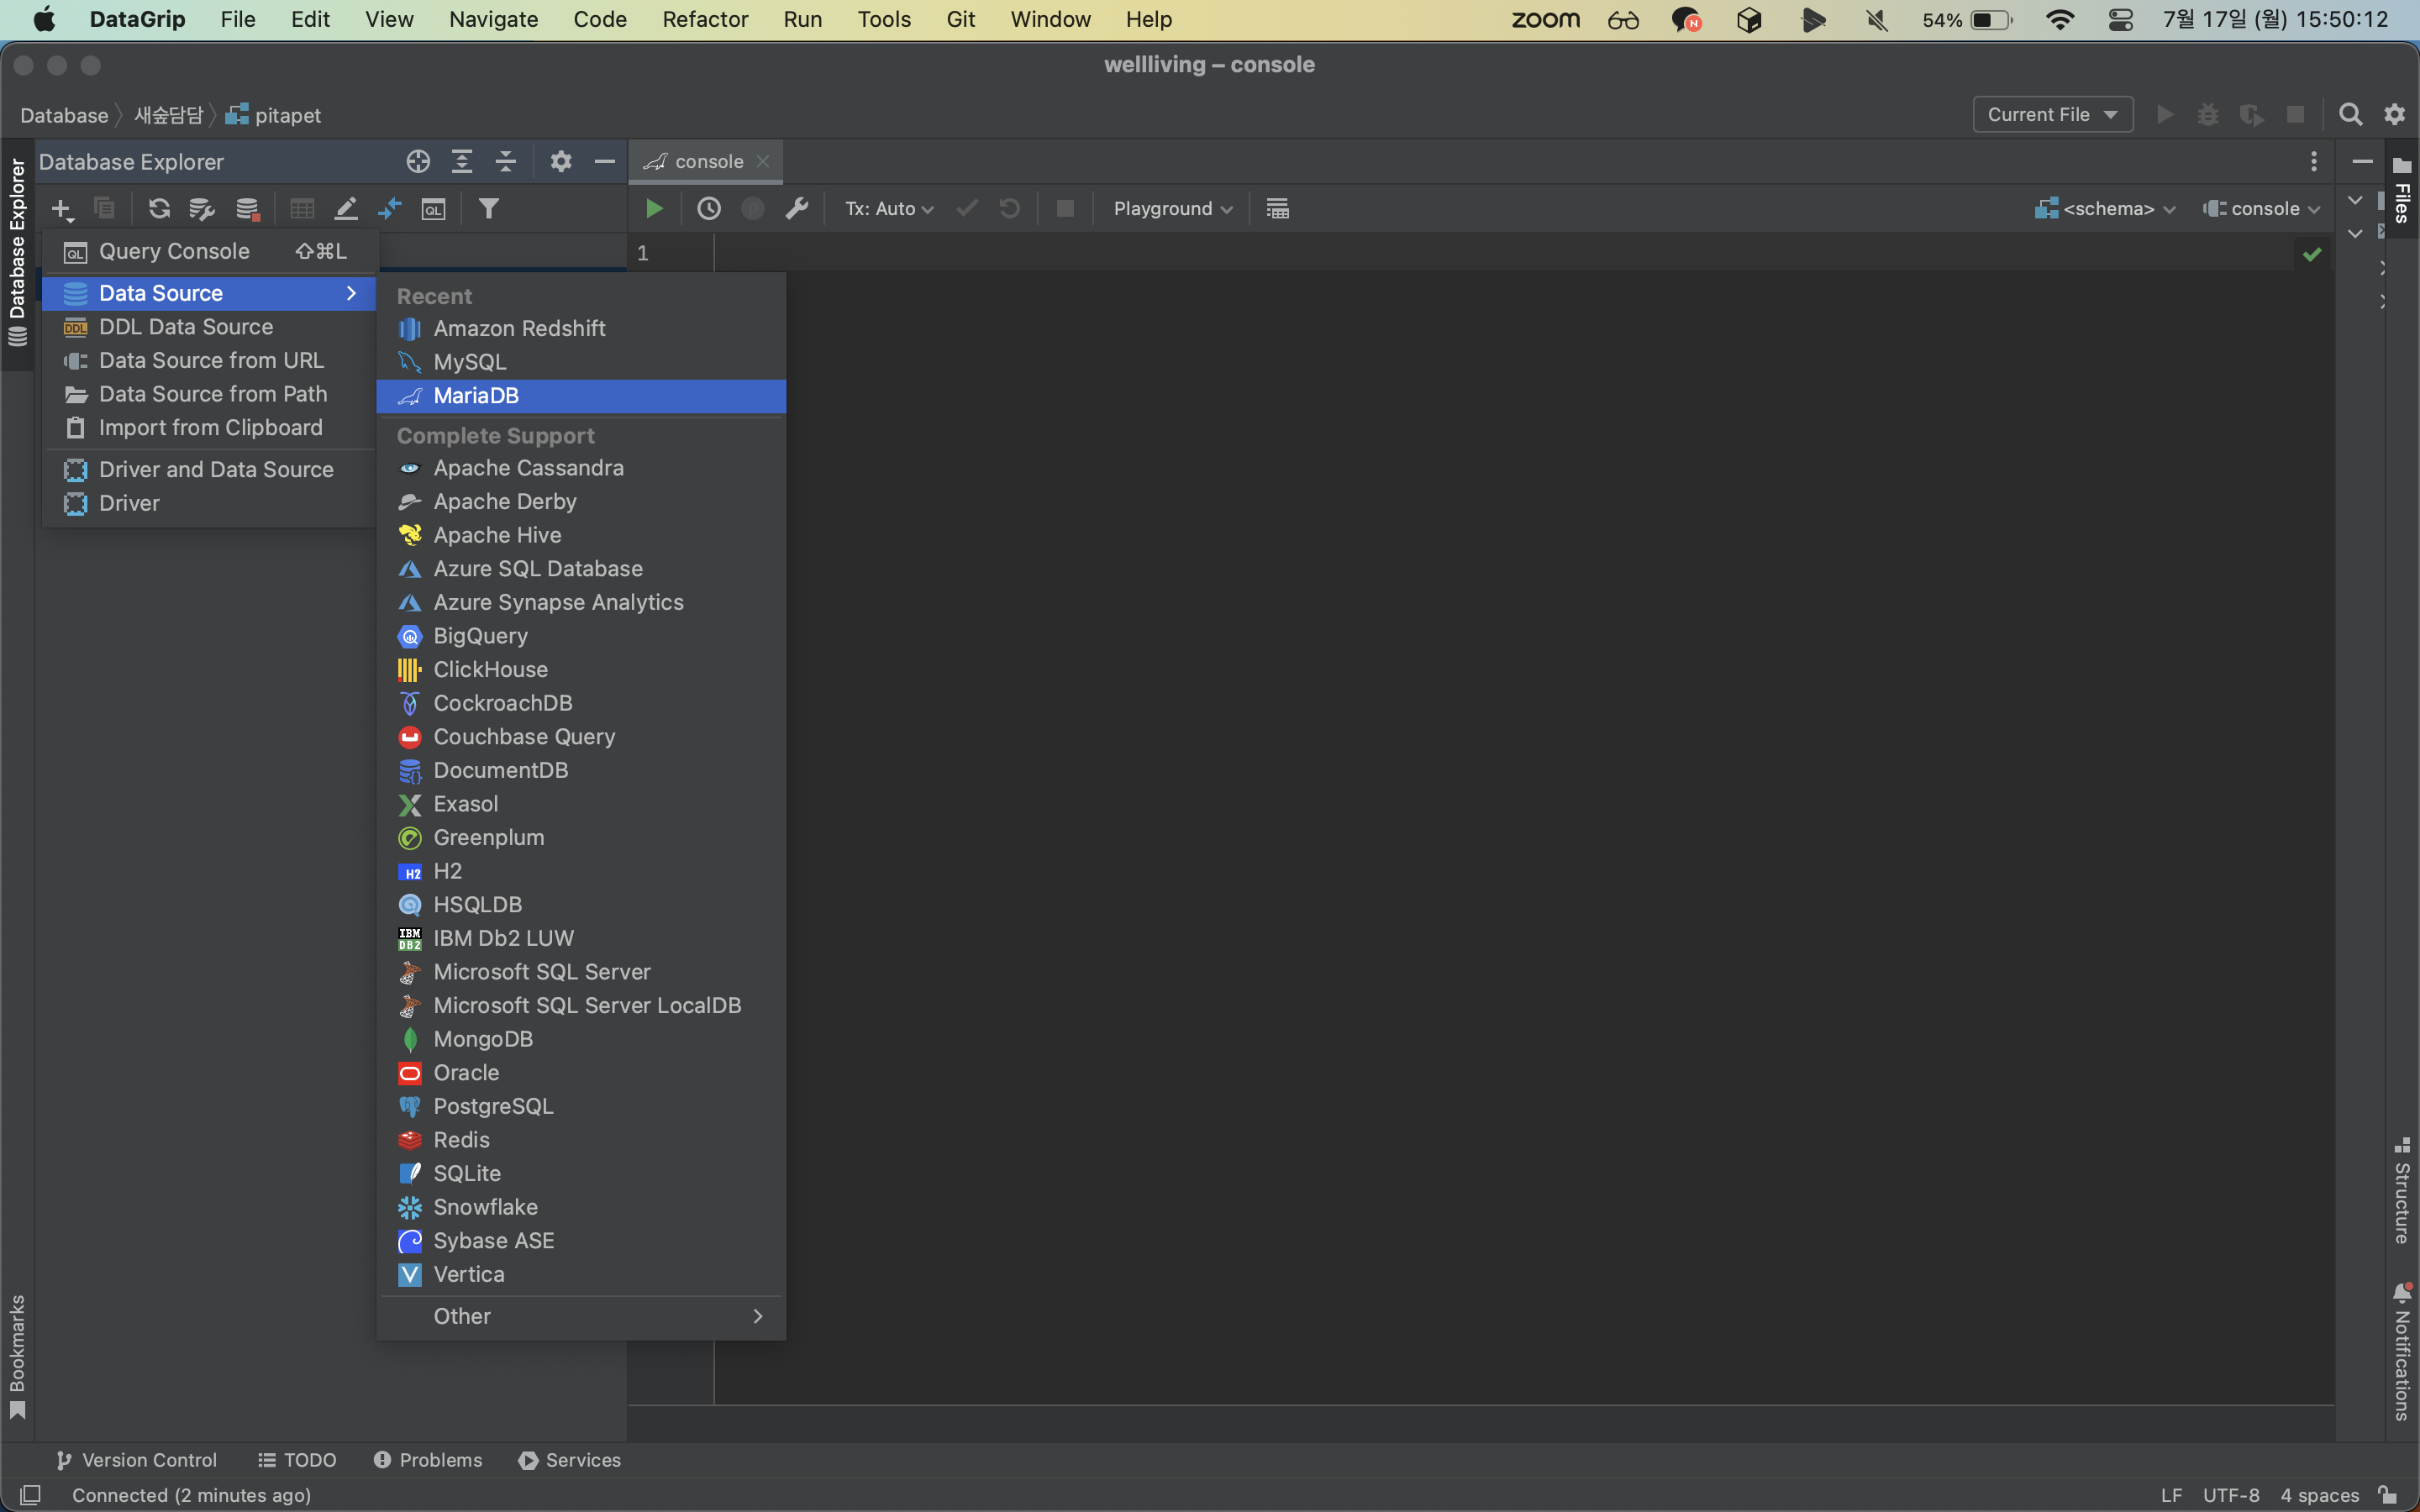Viewport: 2420px width, 1512px height.
Task: Open the wrench settings icon in console toolbar
Action: tap(796, 209)
